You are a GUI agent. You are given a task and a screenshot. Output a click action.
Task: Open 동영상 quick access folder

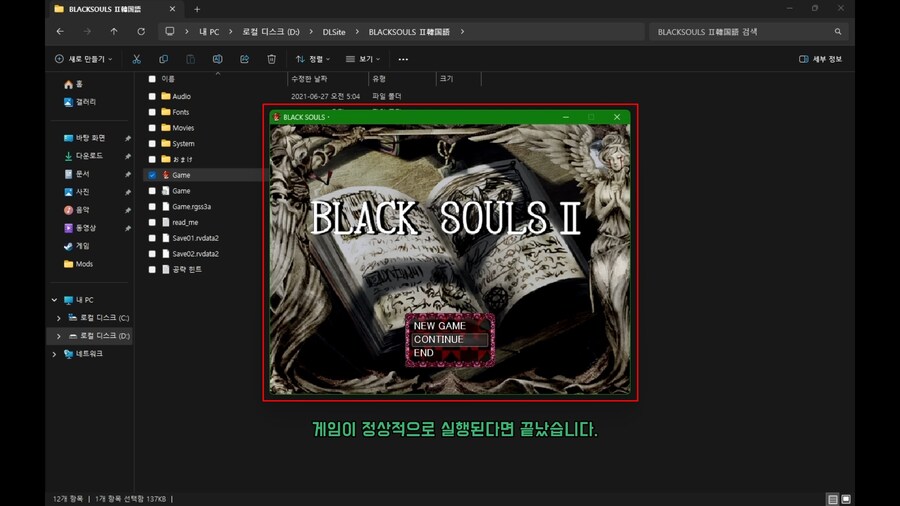point(80,228)
